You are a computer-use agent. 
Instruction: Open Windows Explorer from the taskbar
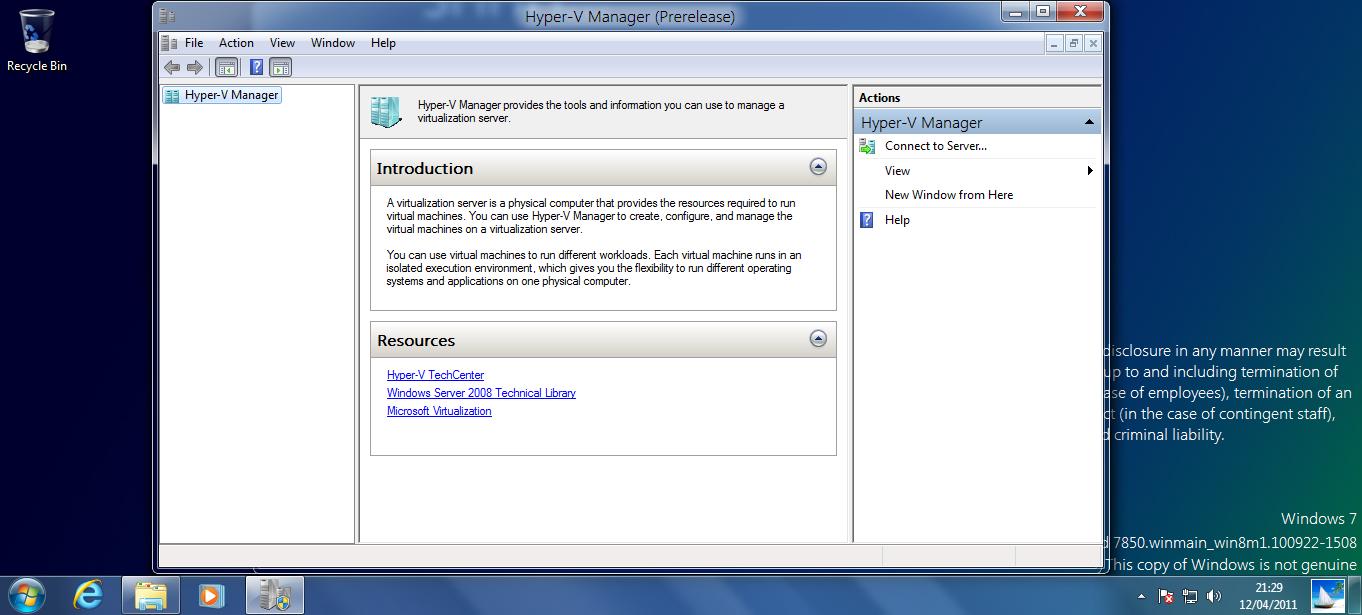tap(151, 595)
